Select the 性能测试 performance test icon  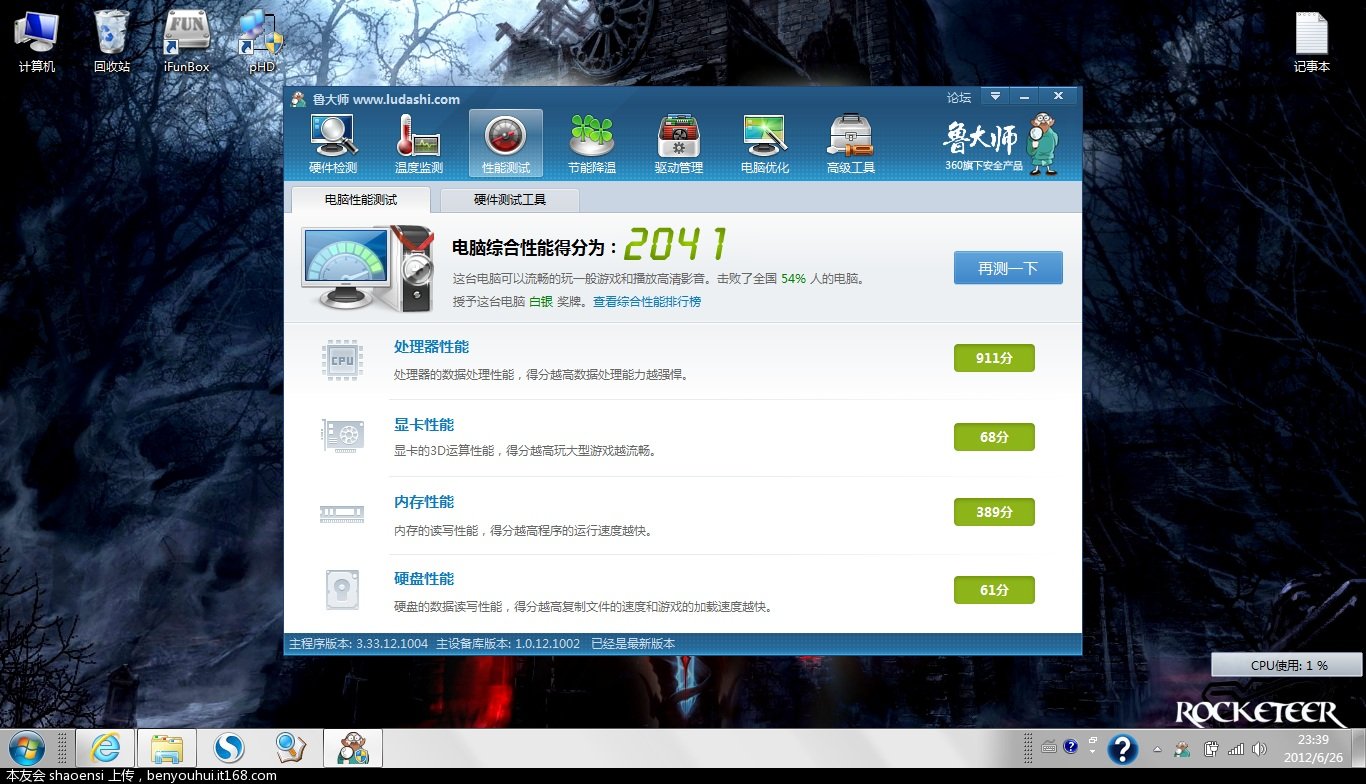coord(505,144)
